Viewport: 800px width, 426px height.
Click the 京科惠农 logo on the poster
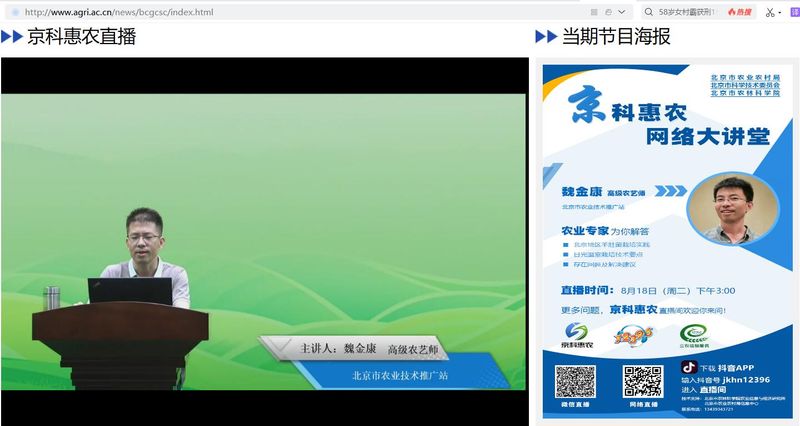point(577,335)
